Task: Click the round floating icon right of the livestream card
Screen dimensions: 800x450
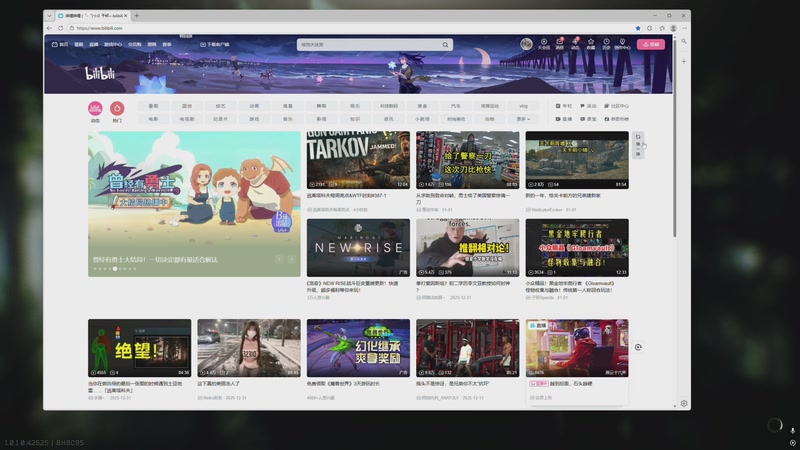Action: pyautogui.click(x=638, y=347)
